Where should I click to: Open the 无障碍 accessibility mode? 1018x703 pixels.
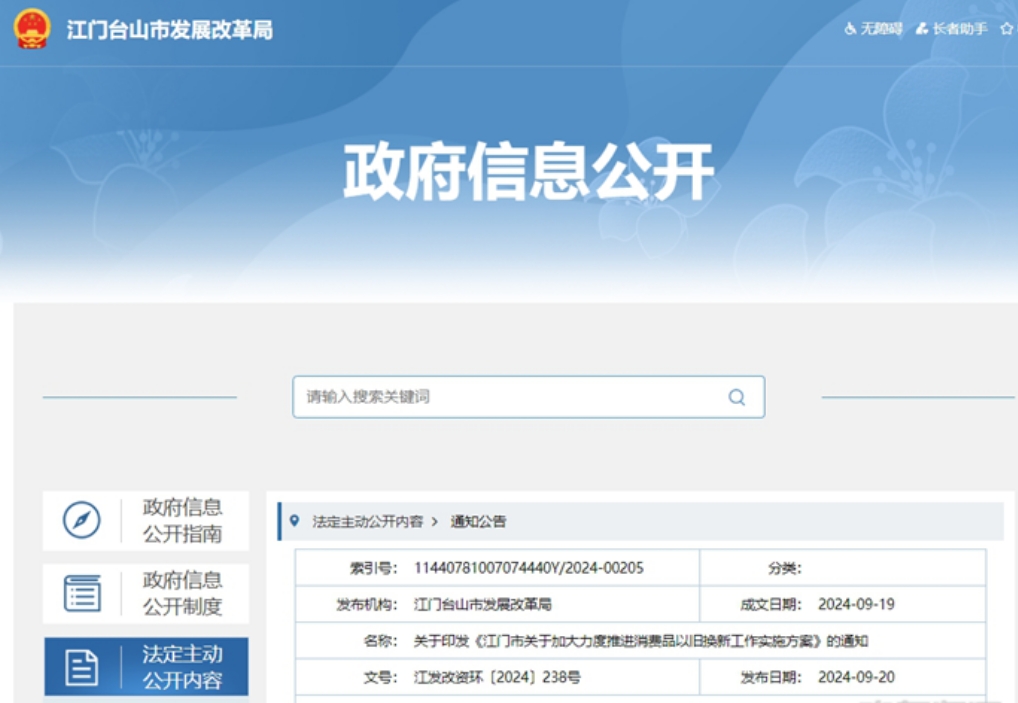(x=881, y=29)
